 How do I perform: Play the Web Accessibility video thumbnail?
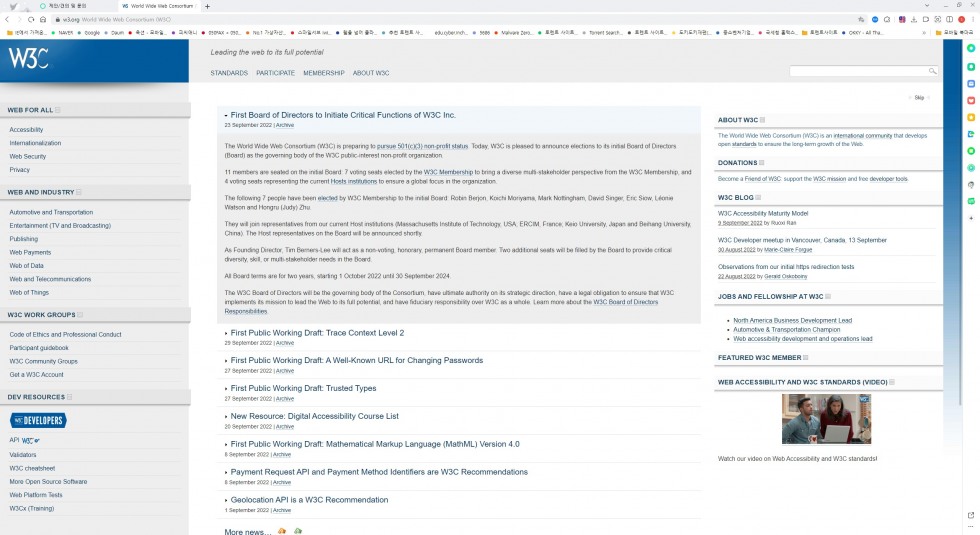826,419
